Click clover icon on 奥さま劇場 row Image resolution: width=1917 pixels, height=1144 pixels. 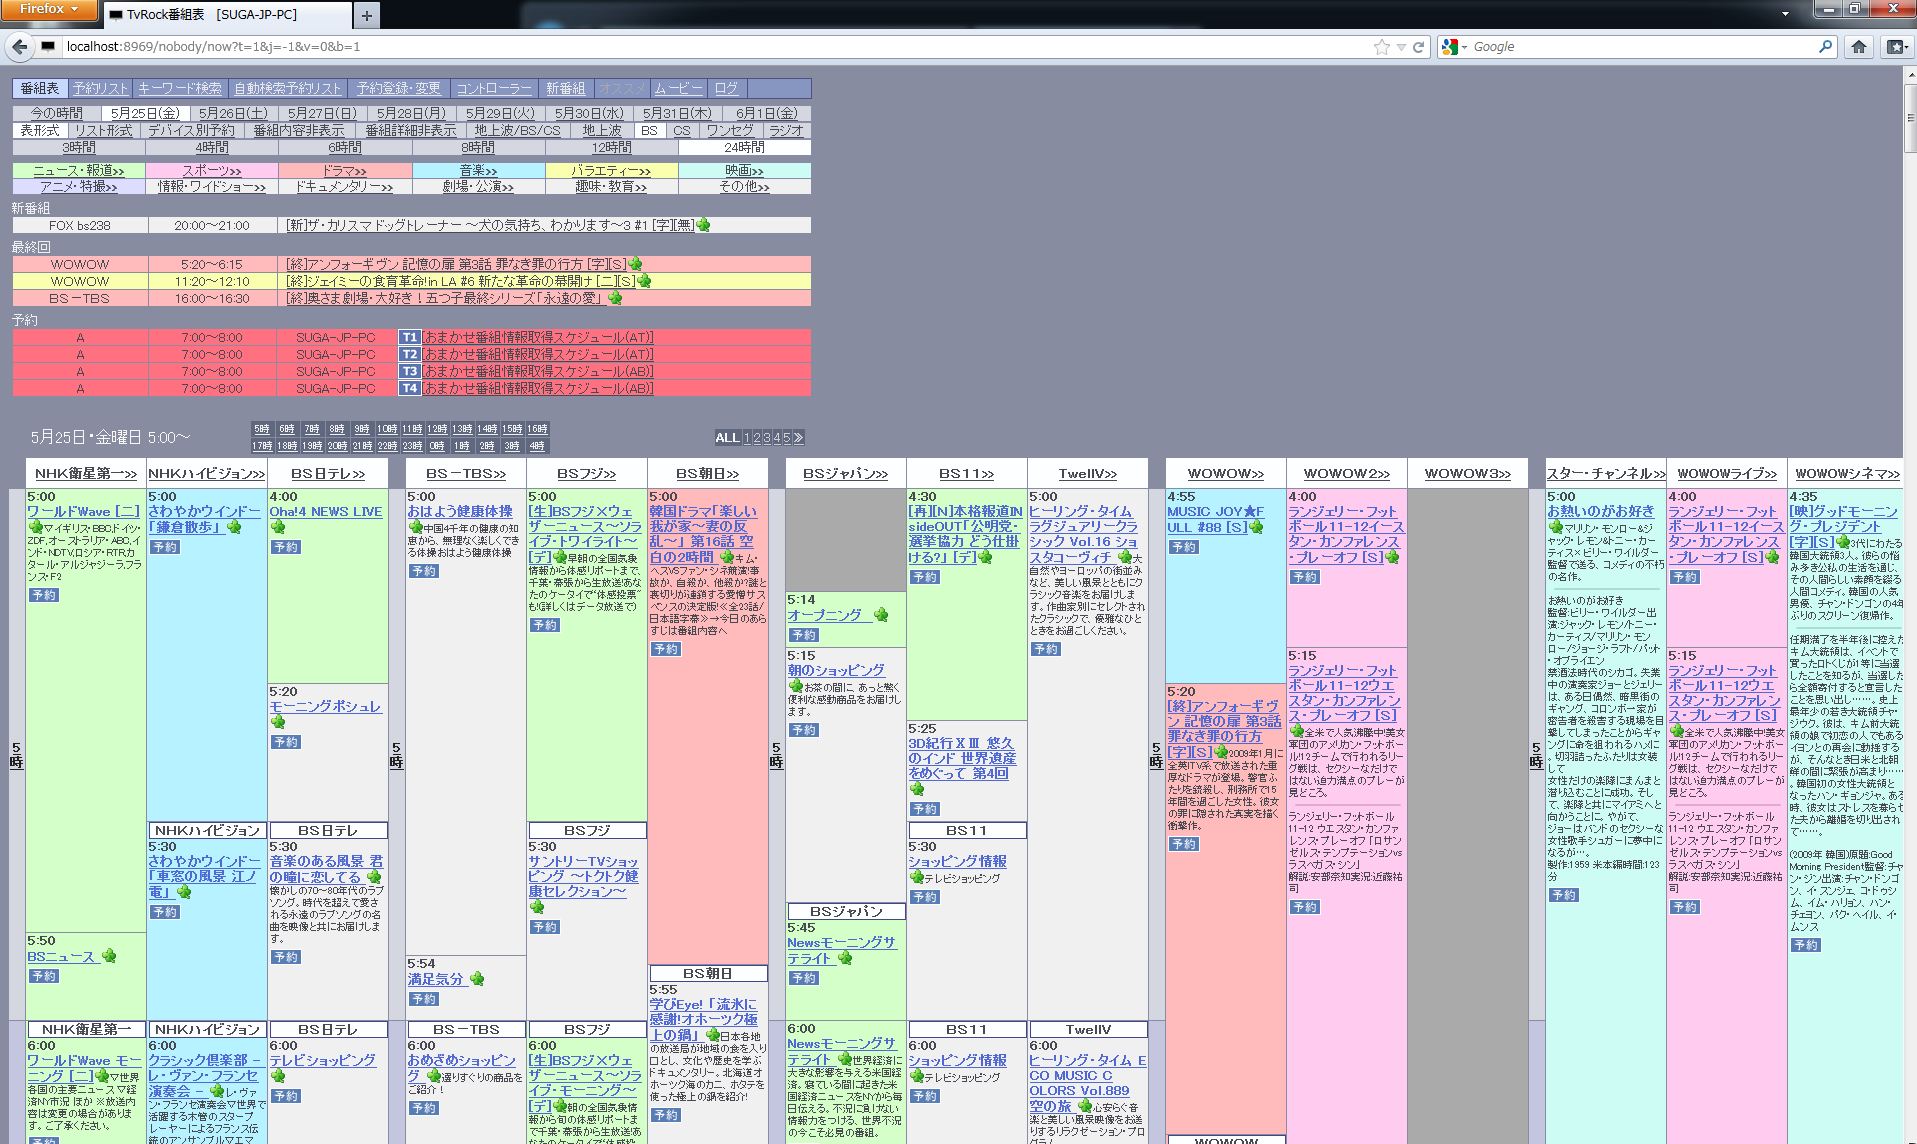click(x=615, y=298)
